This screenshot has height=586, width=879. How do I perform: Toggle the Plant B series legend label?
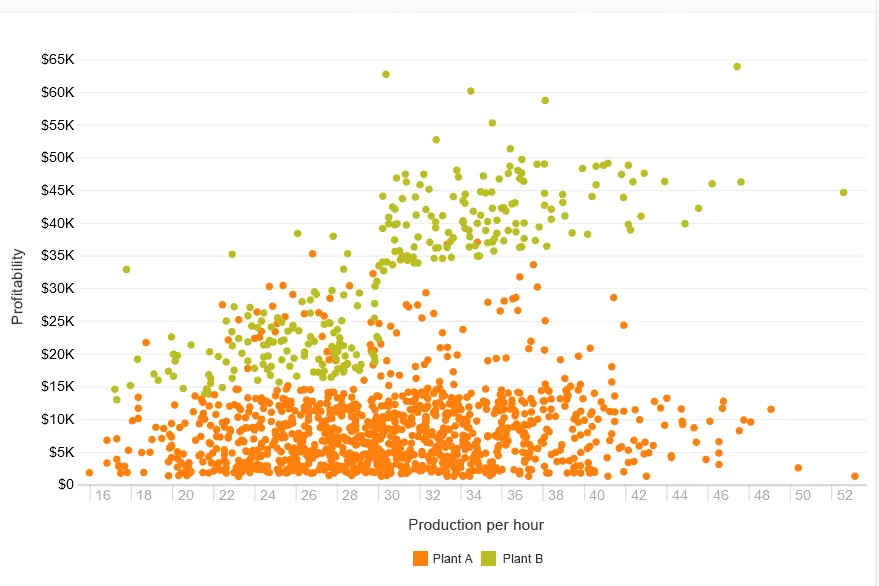[522, 559]
